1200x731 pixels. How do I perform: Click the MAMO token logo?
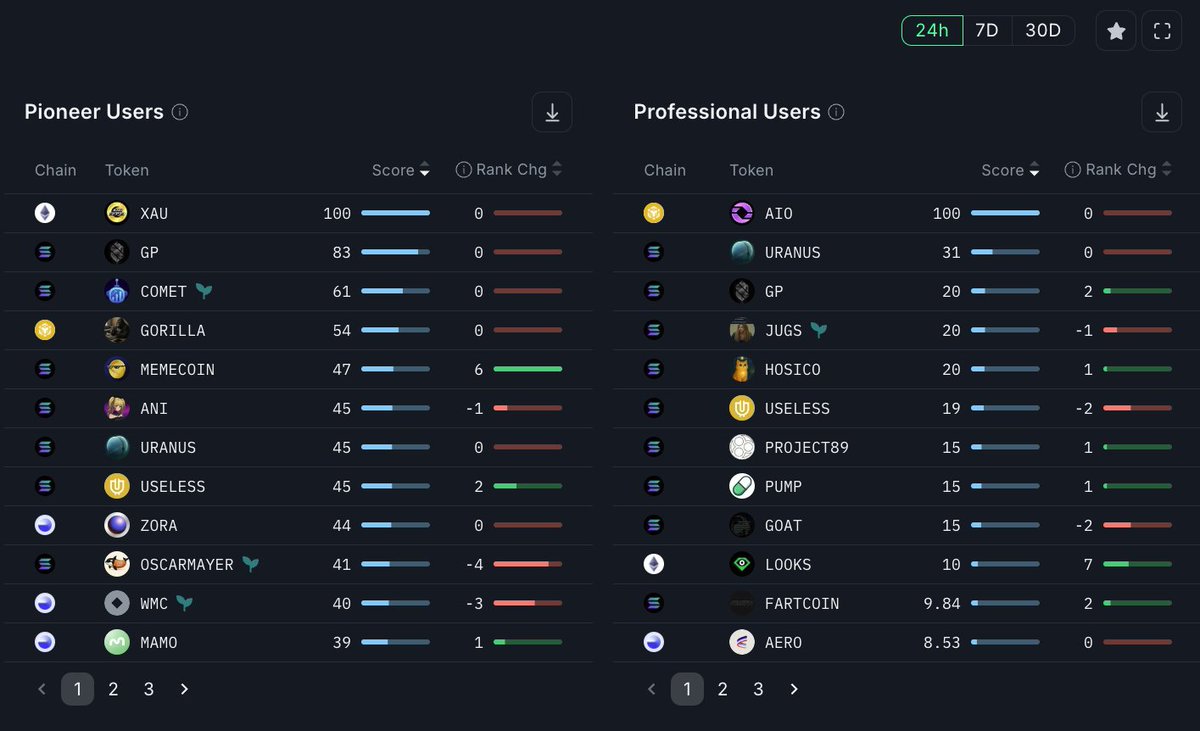coord(117,642)
